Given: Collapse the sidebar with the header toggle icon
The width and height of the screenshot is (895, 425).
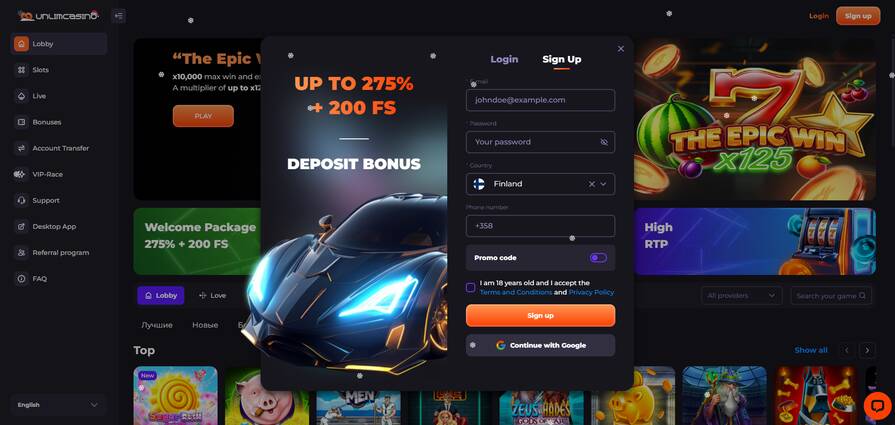Looking at the screenshot, I should (119, 16).
